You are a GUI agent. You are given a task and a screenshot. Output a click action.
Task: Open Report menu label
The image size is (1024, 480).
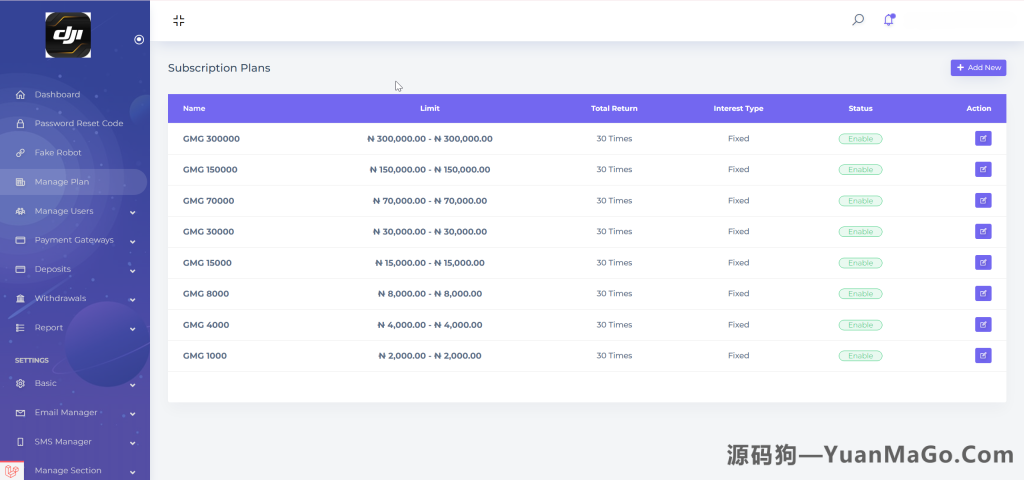49,328
